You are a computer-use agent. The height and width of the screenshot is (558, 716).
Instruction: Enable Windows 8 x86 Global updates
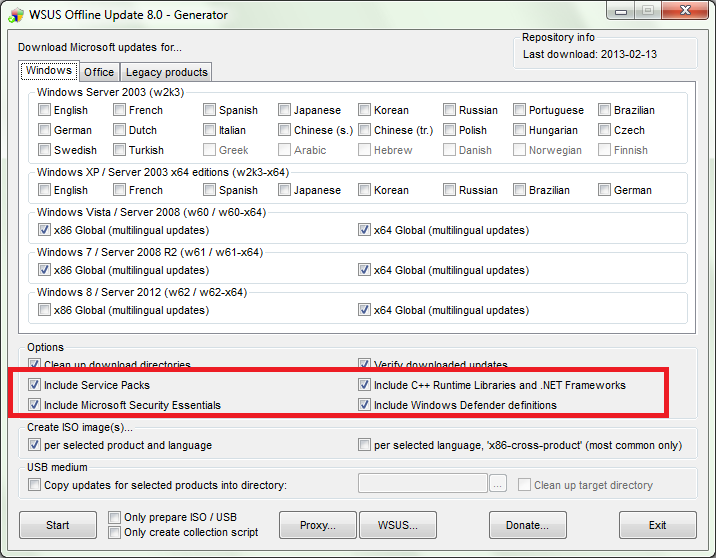[x=45, y=310]
